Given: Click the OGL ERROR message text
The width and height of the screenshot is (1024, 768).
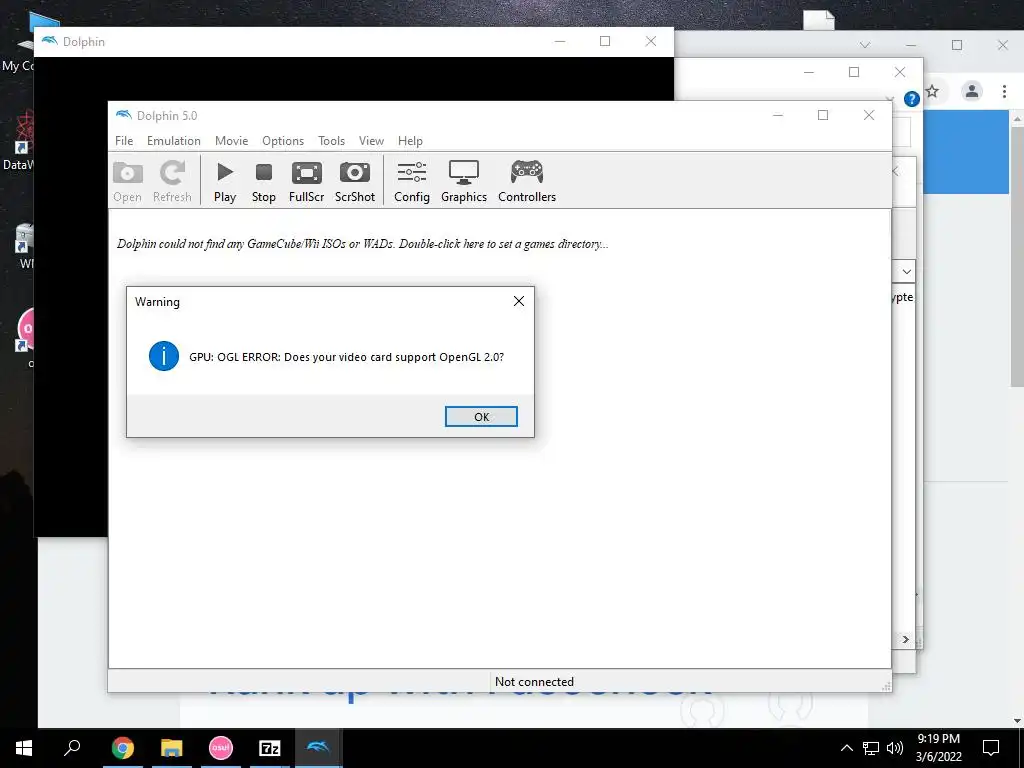Looking at the screenshot, I should (x=346, y=357).
